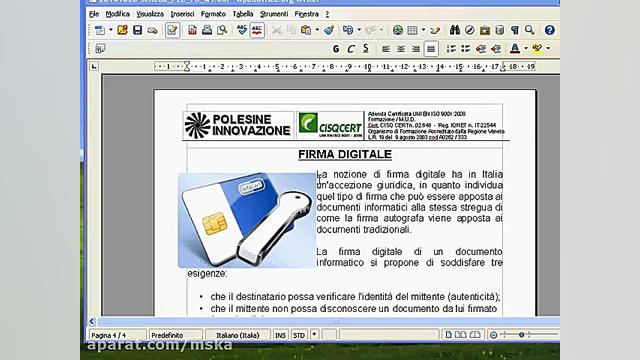
Task: Switch to book mode view layout
Action: 475,335
